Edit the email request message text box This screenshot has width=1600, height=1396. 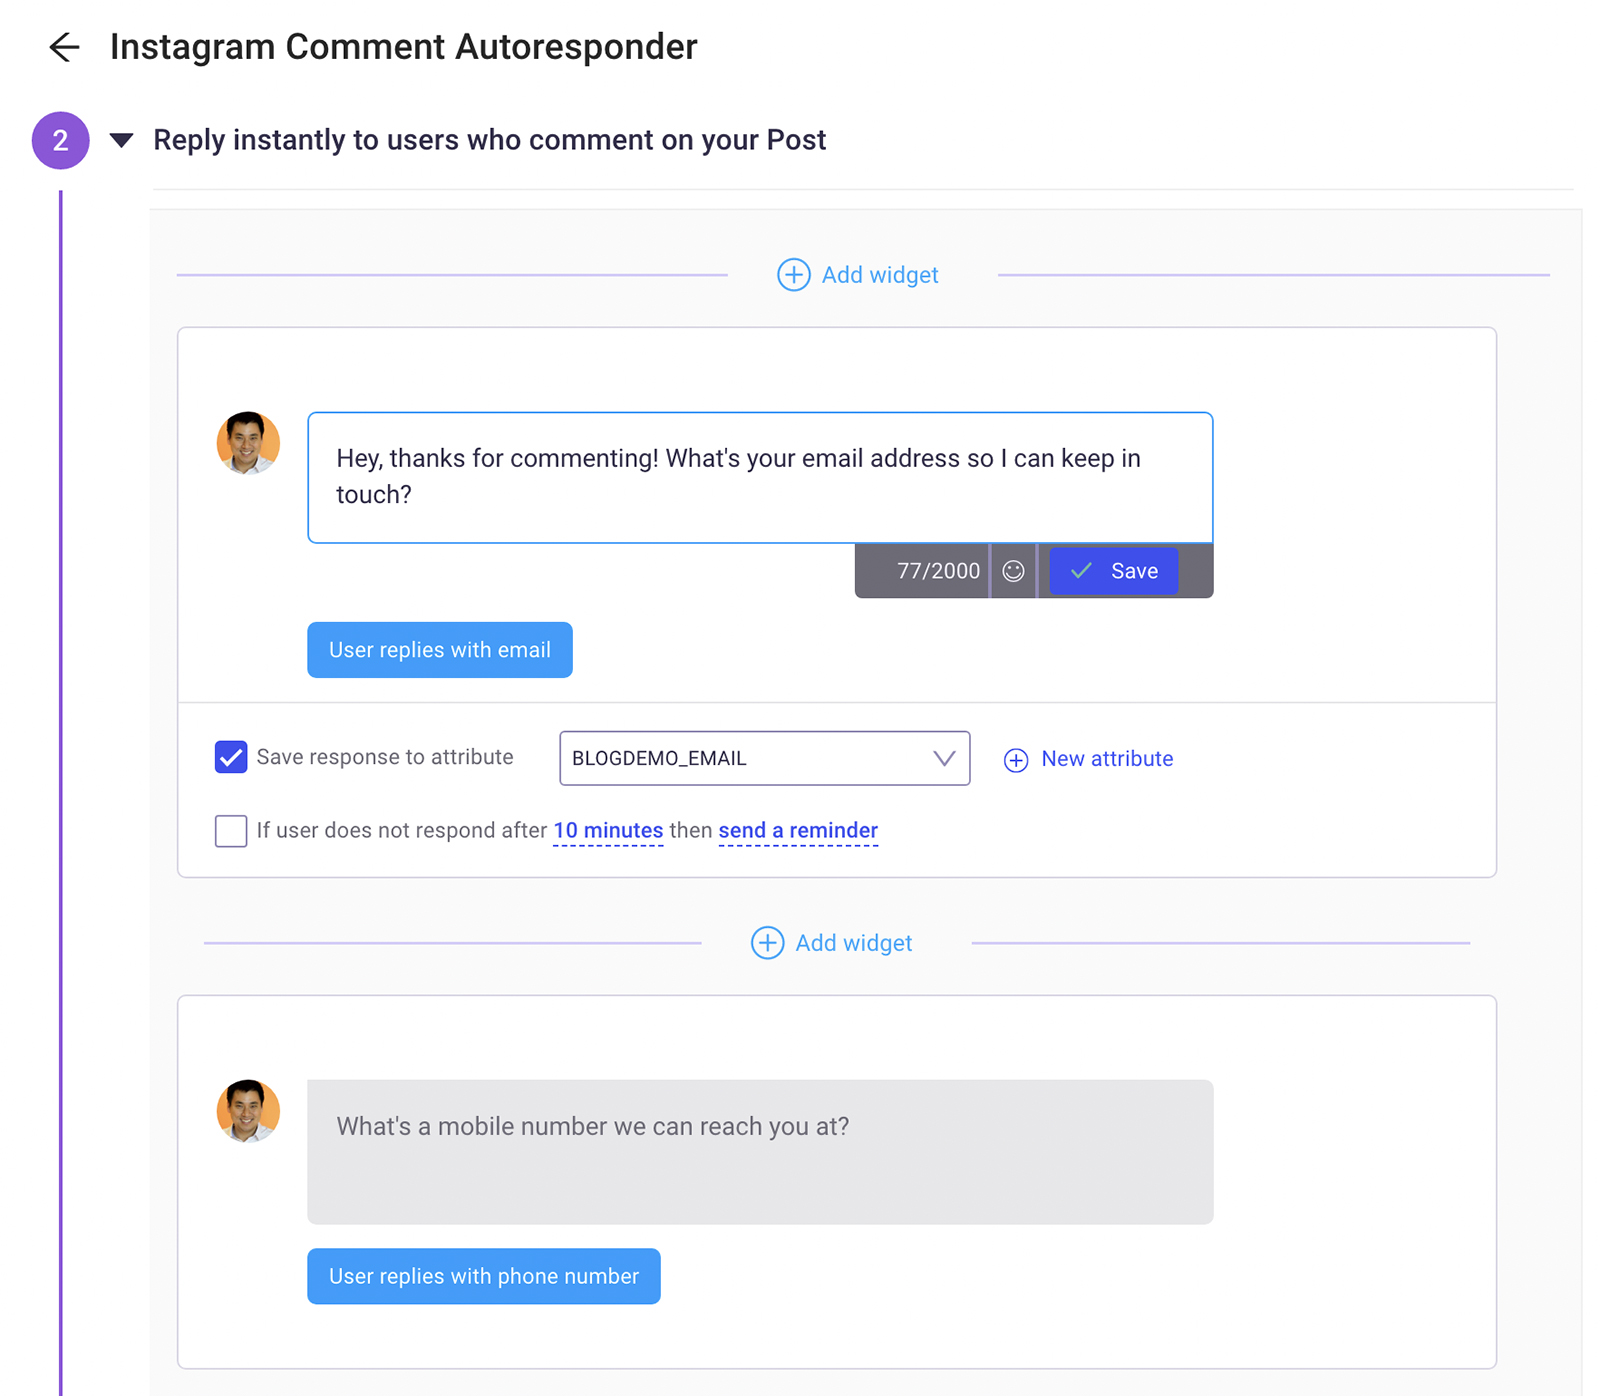point(760,477)
